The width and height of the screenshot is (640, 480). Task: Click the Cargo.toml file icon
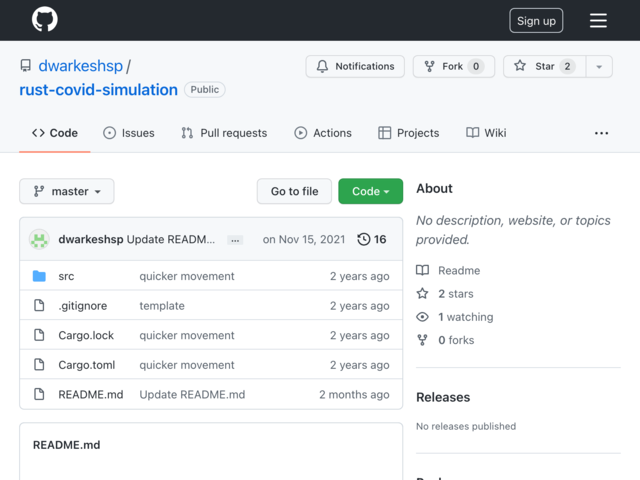(x=39, y=364)
